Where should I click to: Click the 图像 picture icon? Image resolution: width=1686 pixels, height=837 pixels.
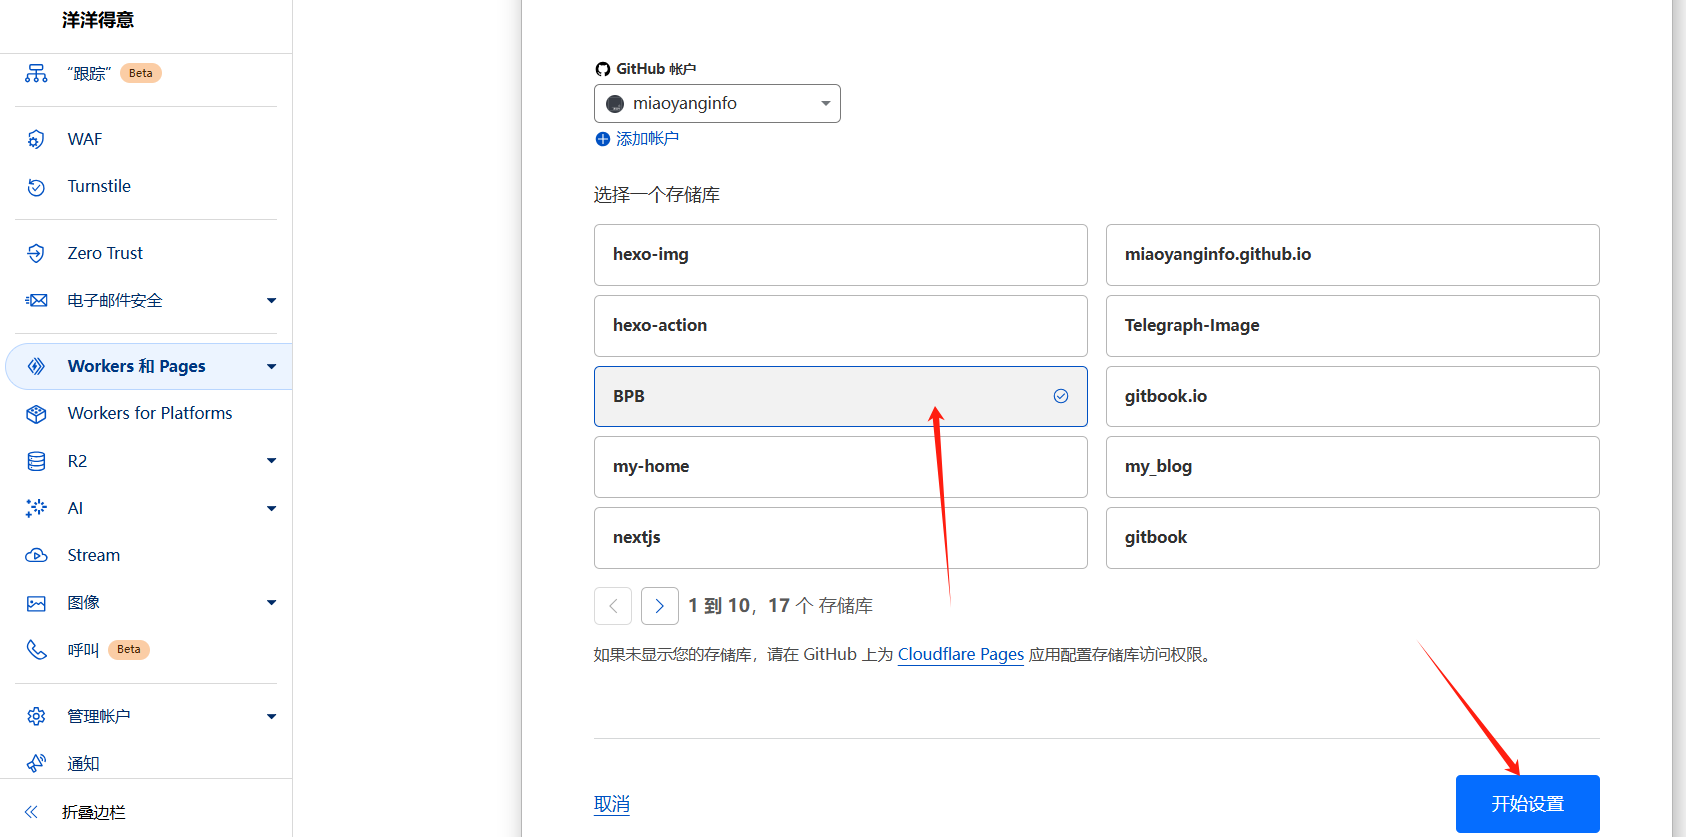click(36, 603)
